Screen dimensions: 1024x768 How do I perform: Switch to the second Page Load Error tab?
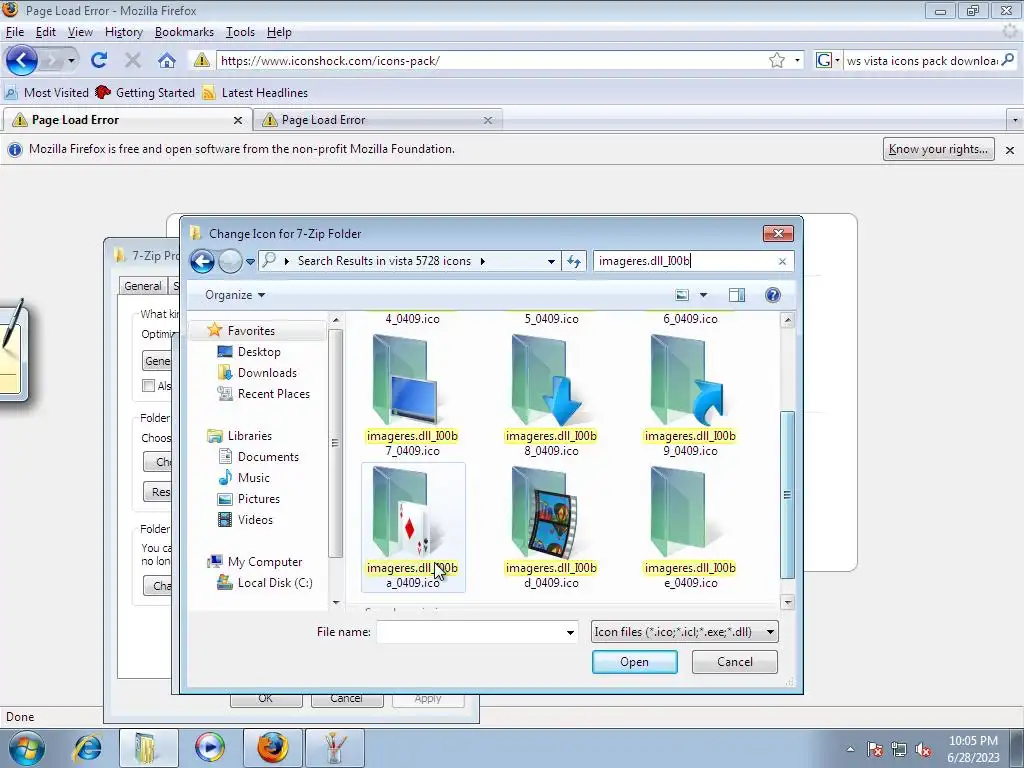click(377, 120)
